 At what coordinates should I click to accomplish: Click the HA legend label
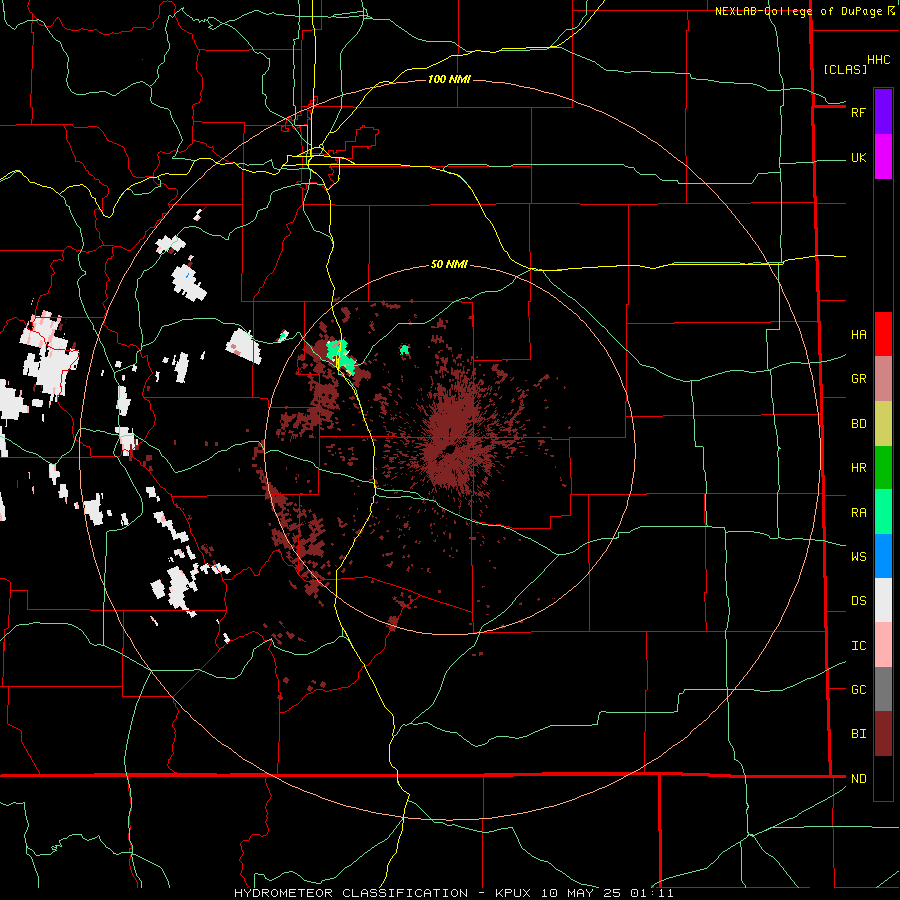[858, 335]
